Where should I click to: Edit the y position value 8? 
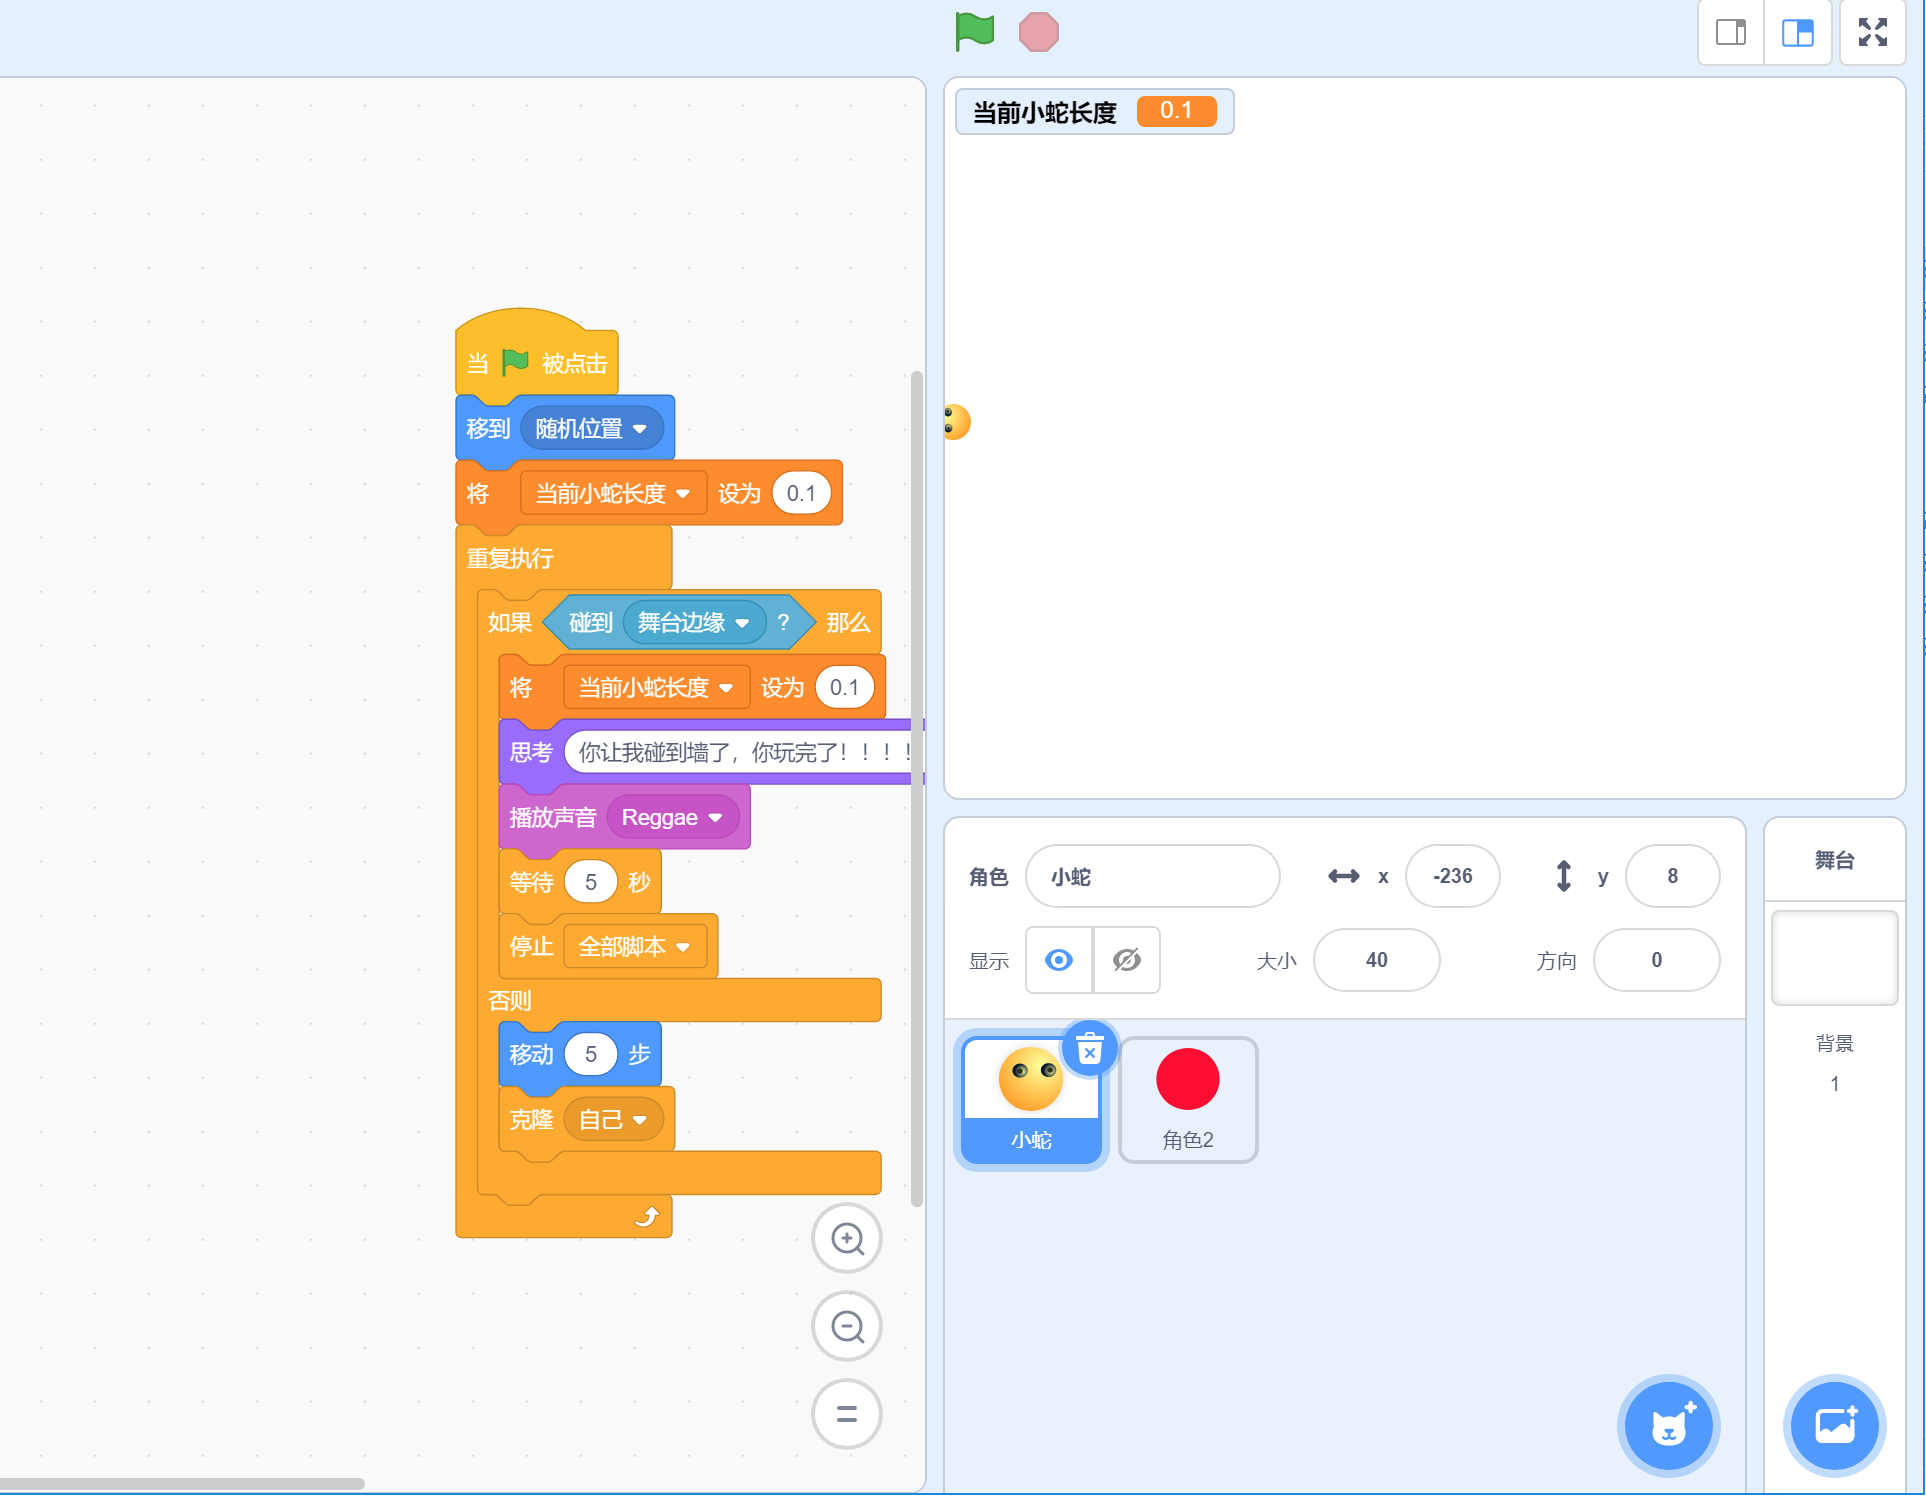click(1673, 877)
